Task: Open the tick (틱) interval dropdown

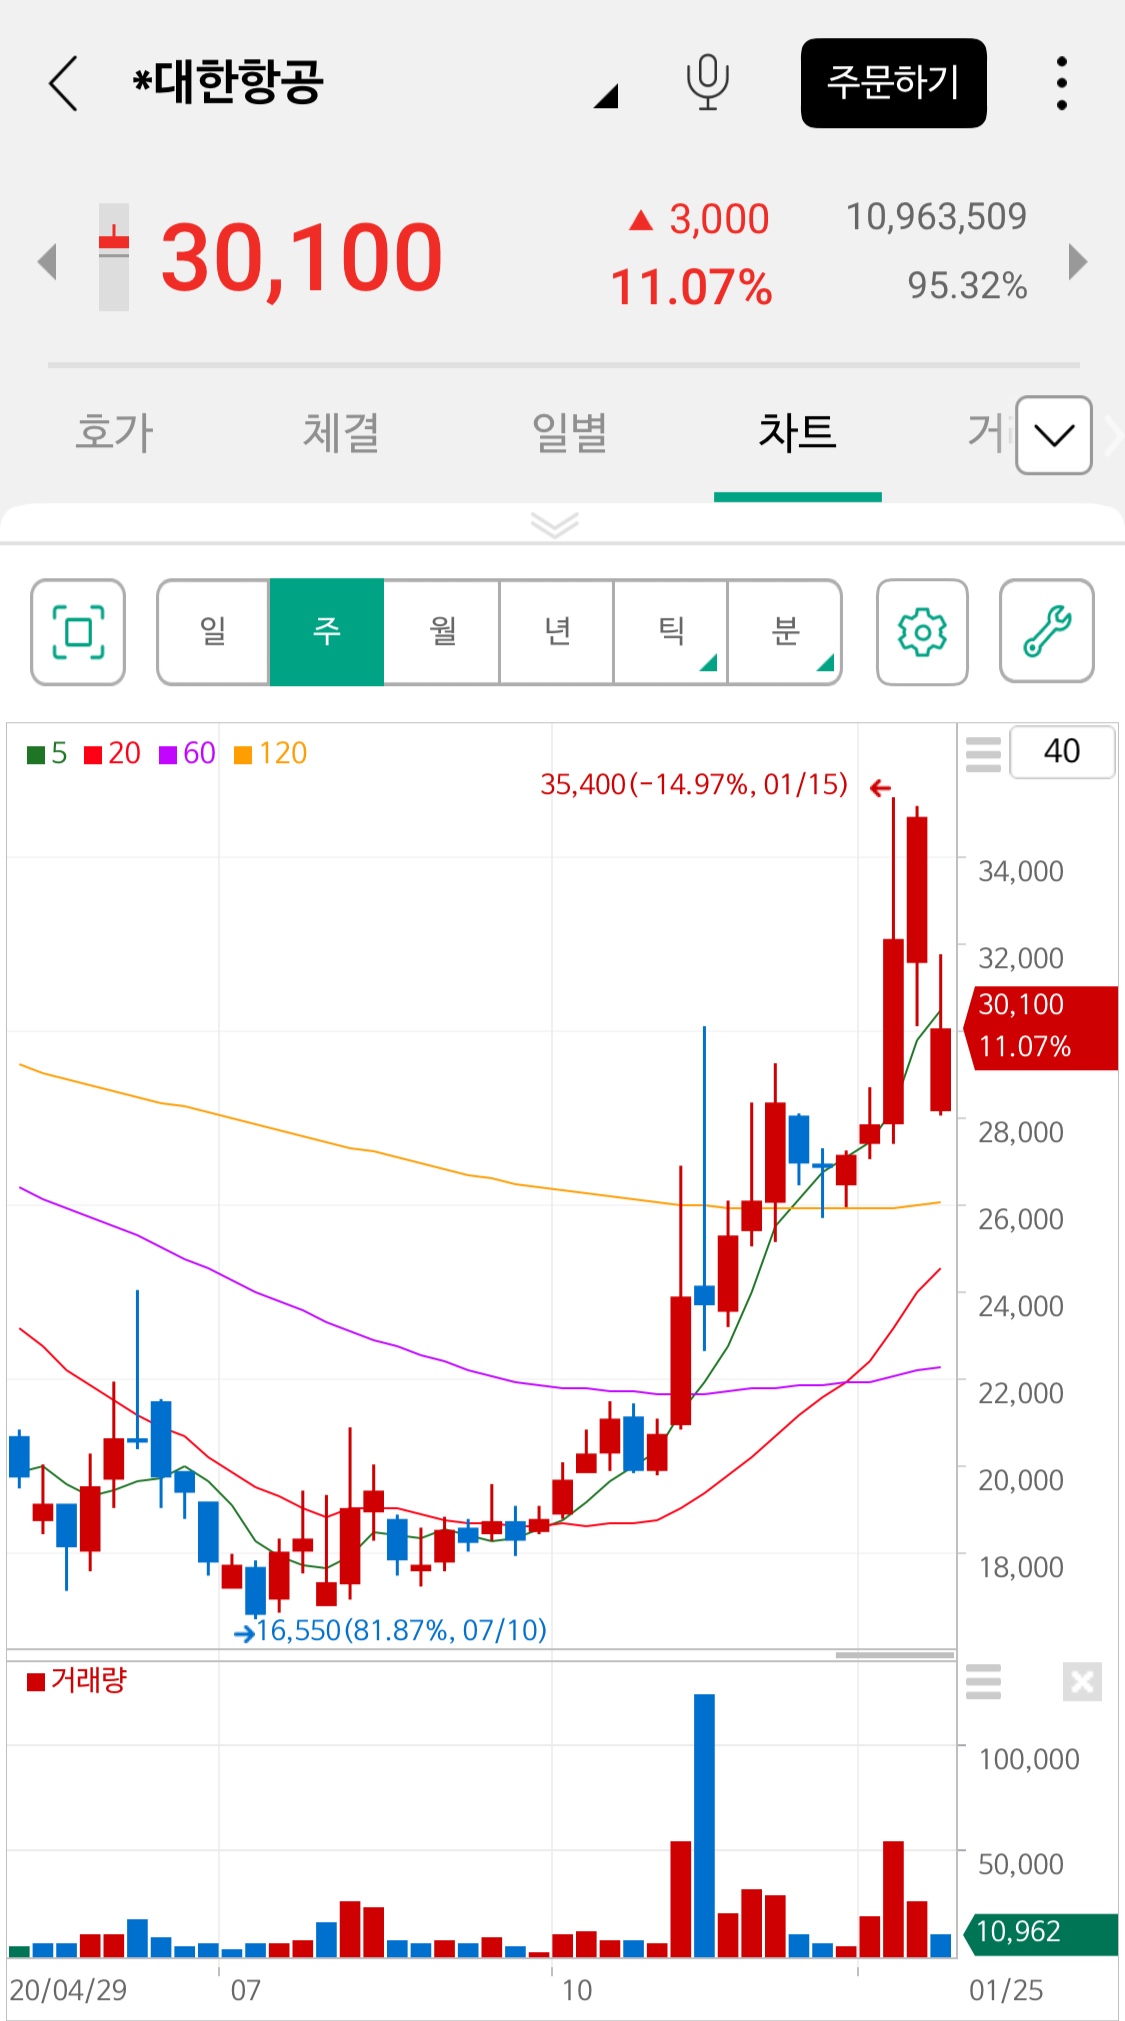Action: tap(671, 632)
